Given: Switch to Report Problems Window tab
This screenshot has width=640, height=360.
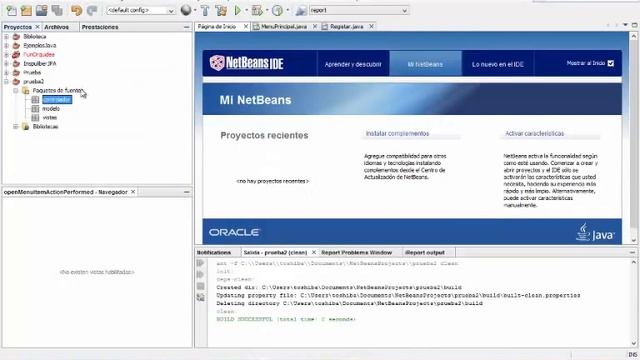Looking at the screenshot, I should 356,253.
